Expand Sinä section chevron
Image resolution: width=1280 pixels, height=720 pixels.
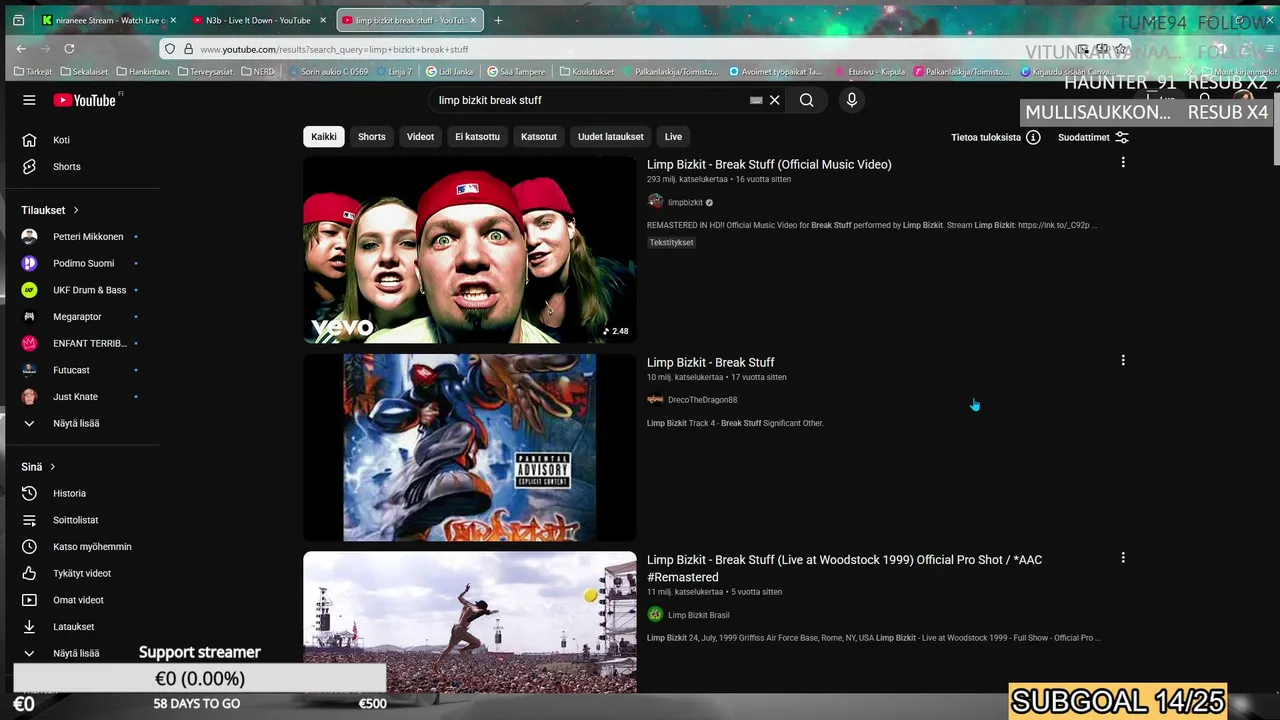52,467
